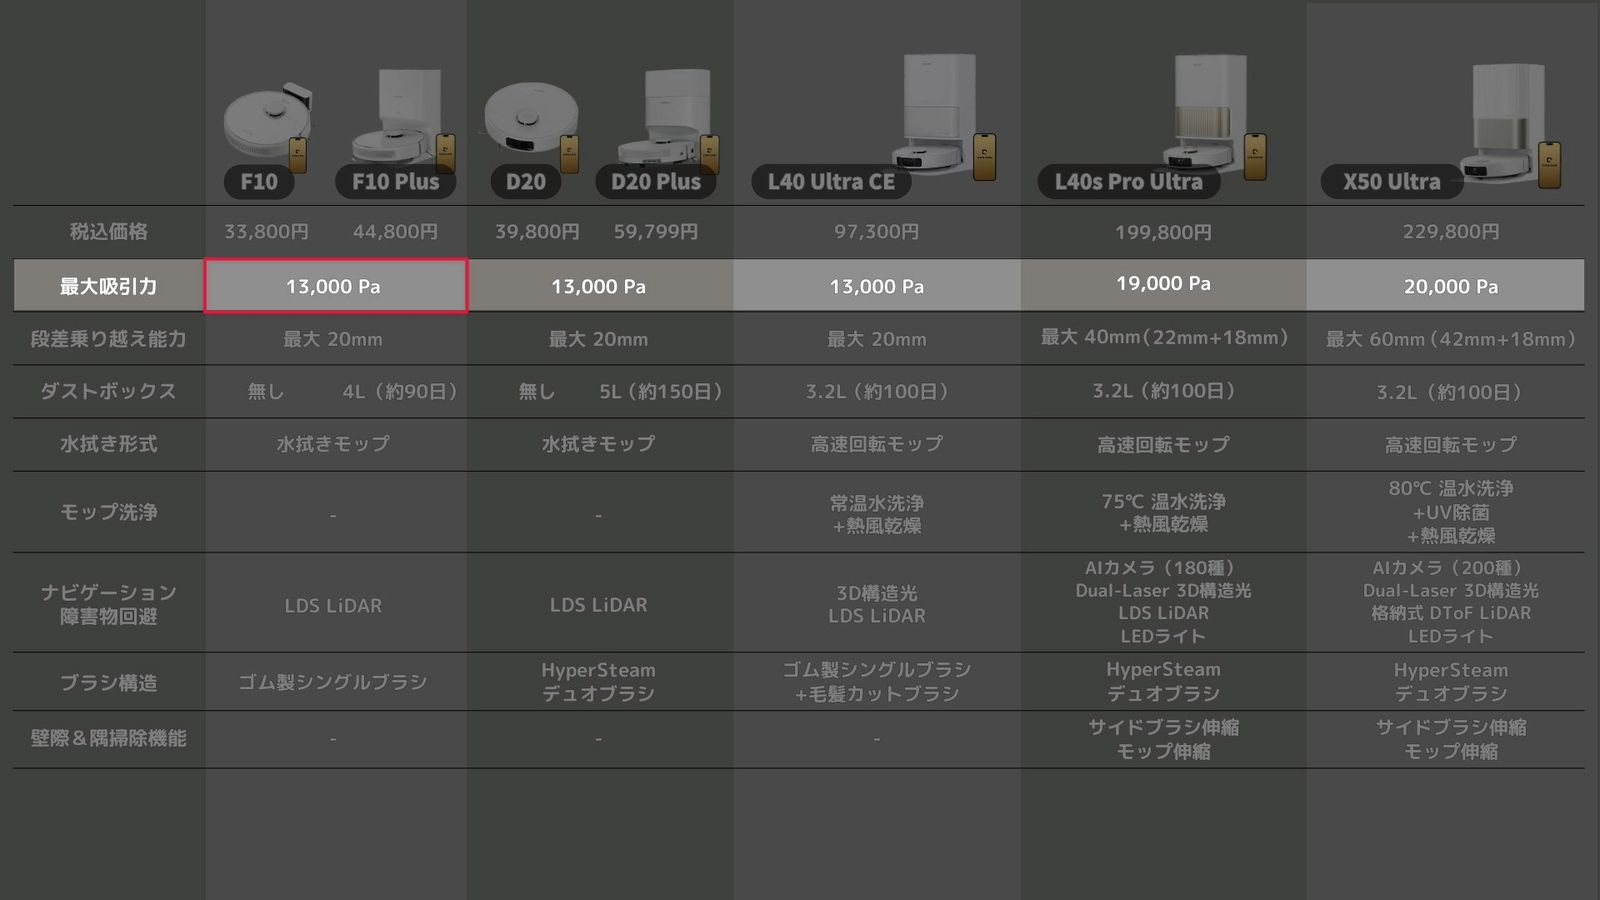The width and height of the screenshot is (1600, 900).
Task: Click the "5L（約150日）" dust box value
Action: pos(661,392)
